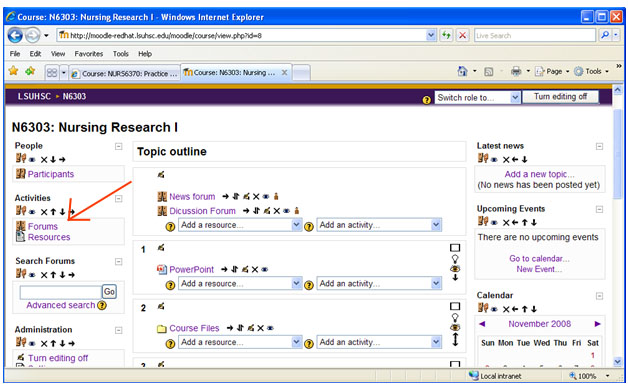Click the Search Forums text field
The image size is (628, 385).
pyautogui.click(x=60, y=292)
